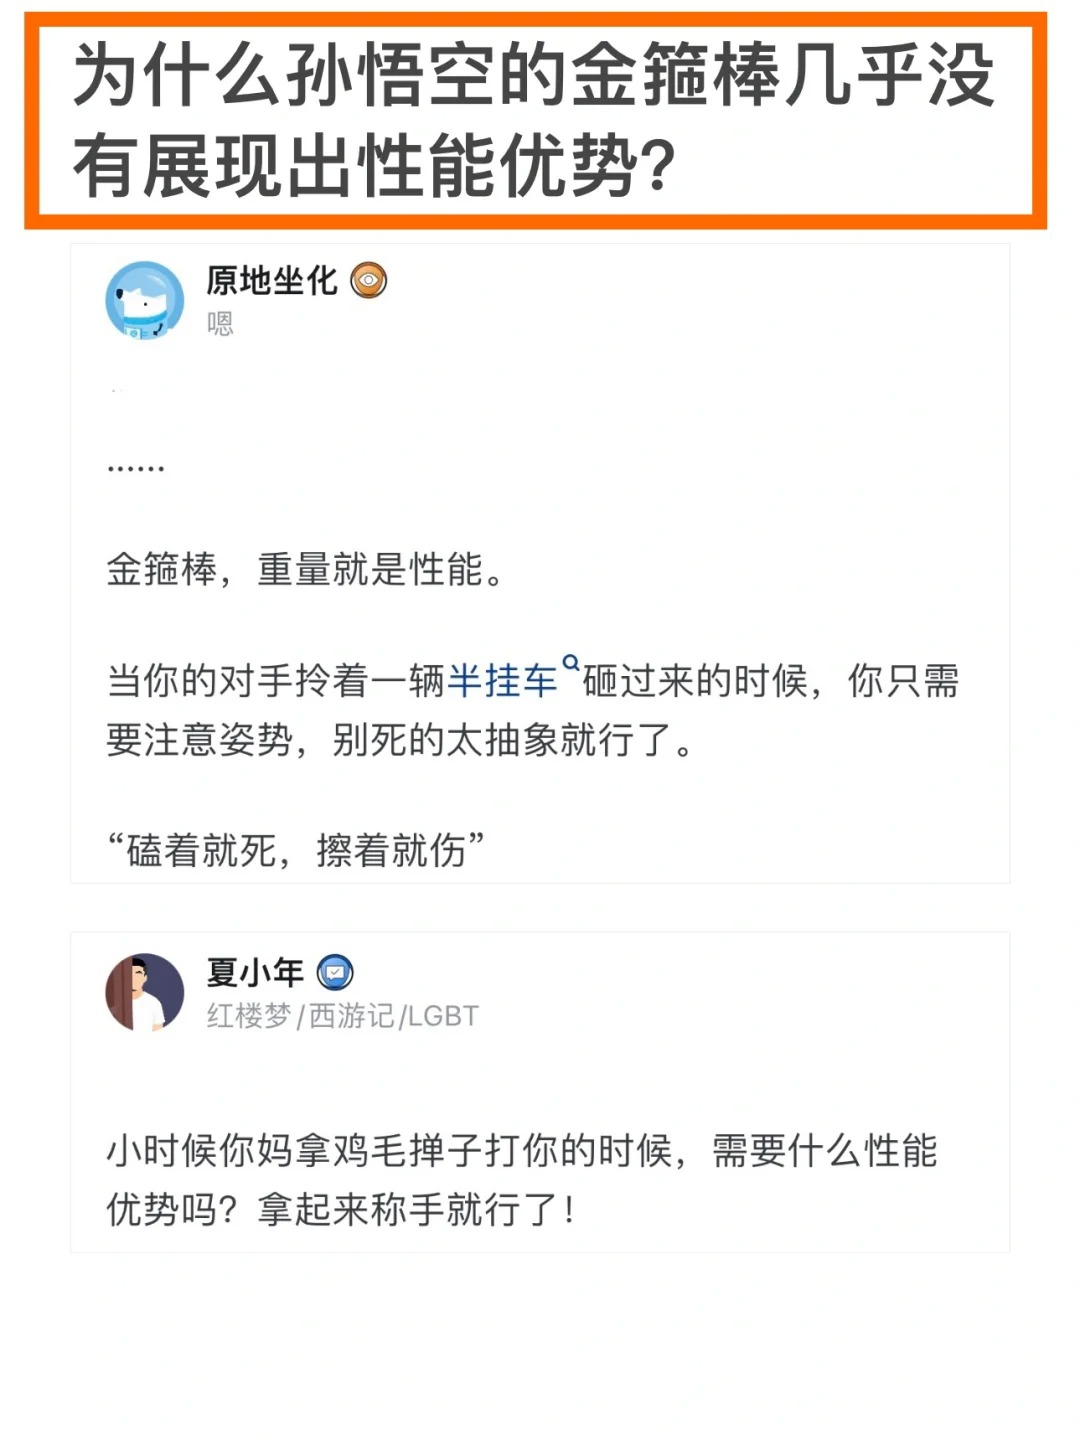
Task: Open the 原地坐化 username profile
Action: pos(272,281)
